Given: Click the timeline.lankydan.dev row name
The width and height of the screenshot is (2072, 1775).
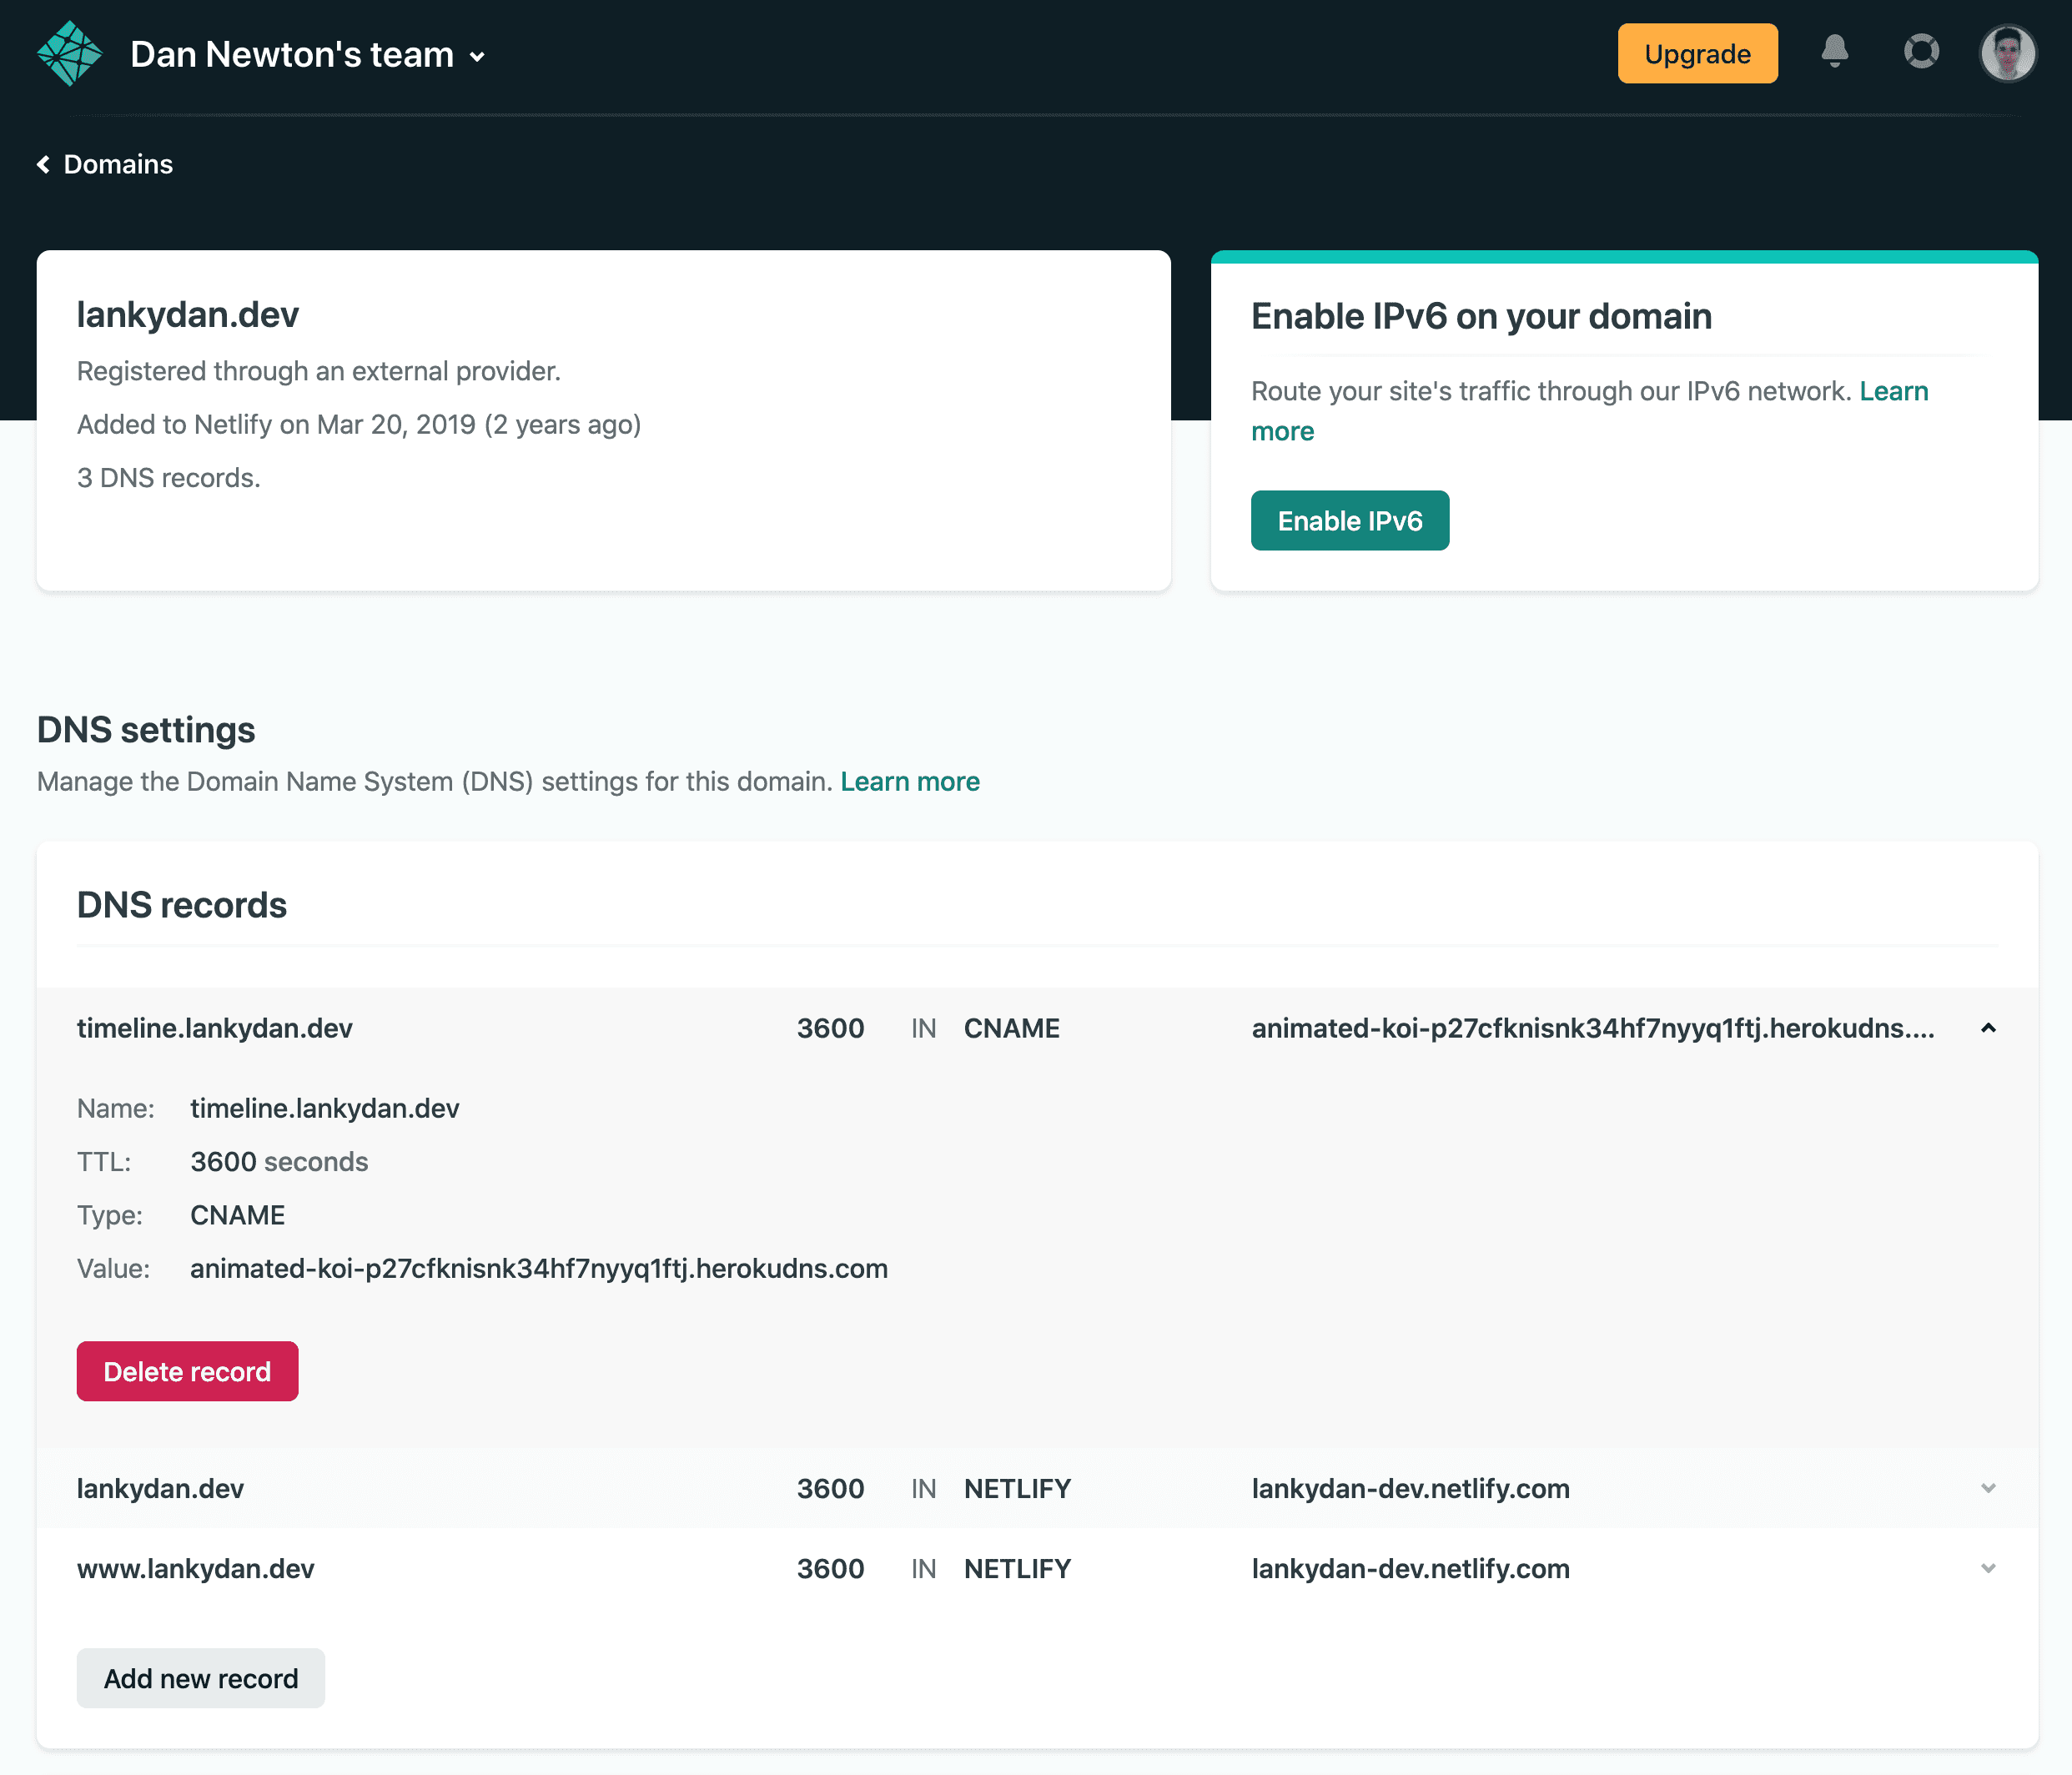Looking at the screenshot, I should 214,1028.
